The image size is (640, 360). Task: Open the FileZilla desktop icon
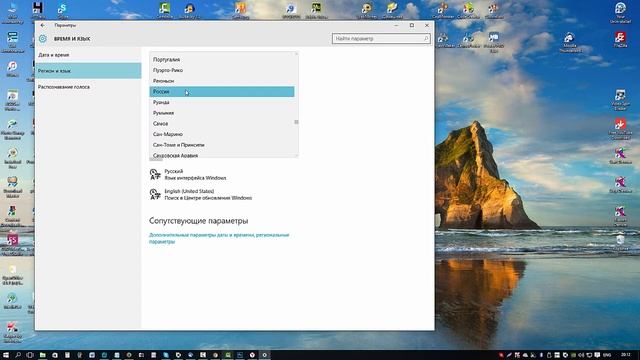point(620,40)
